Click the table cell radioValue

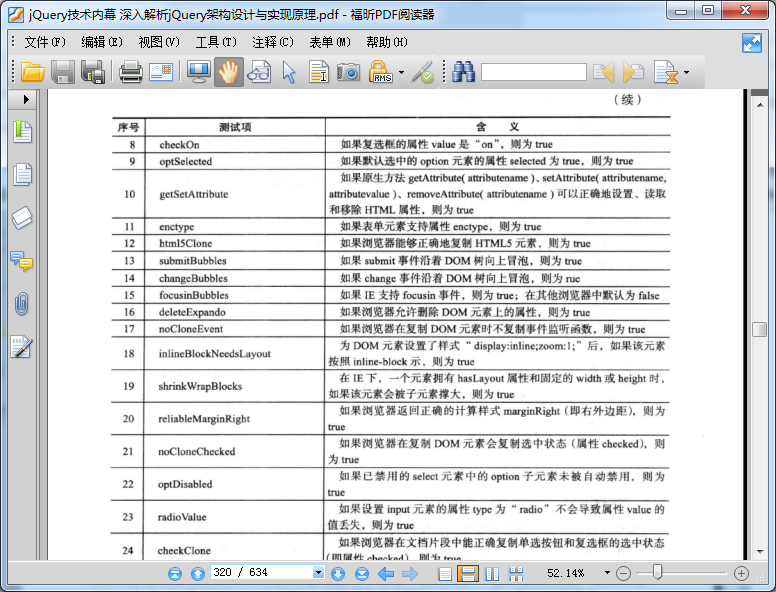pos(182,517)
